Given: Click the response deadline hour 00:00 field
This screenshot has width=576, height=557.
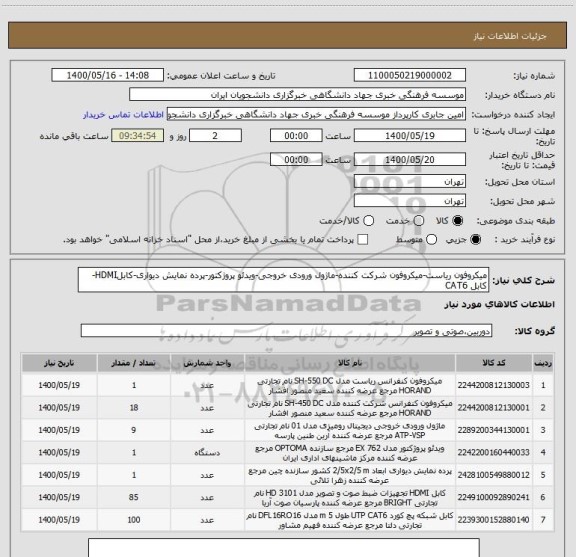Looking at the screenshot, I should (296, 136).
